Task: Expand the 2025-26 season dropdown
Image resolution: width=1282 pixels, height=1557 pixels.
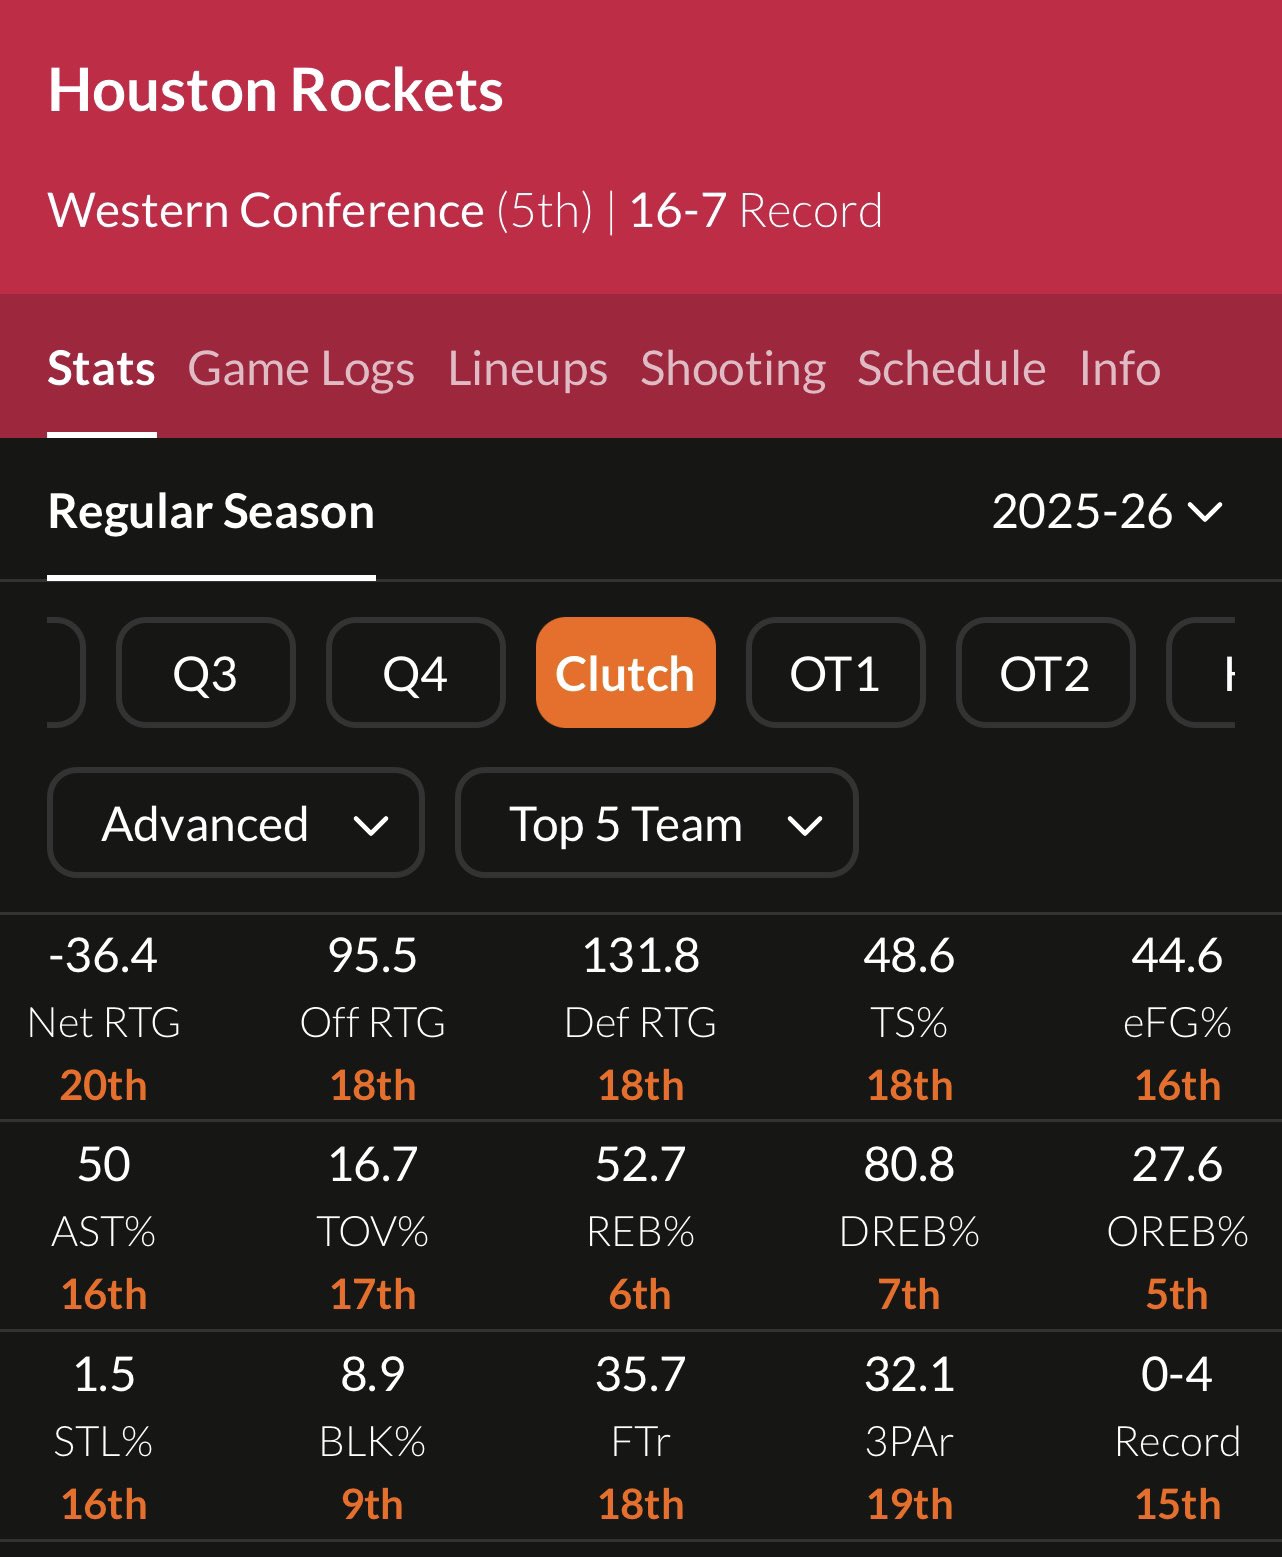Action: (1106, 512)
